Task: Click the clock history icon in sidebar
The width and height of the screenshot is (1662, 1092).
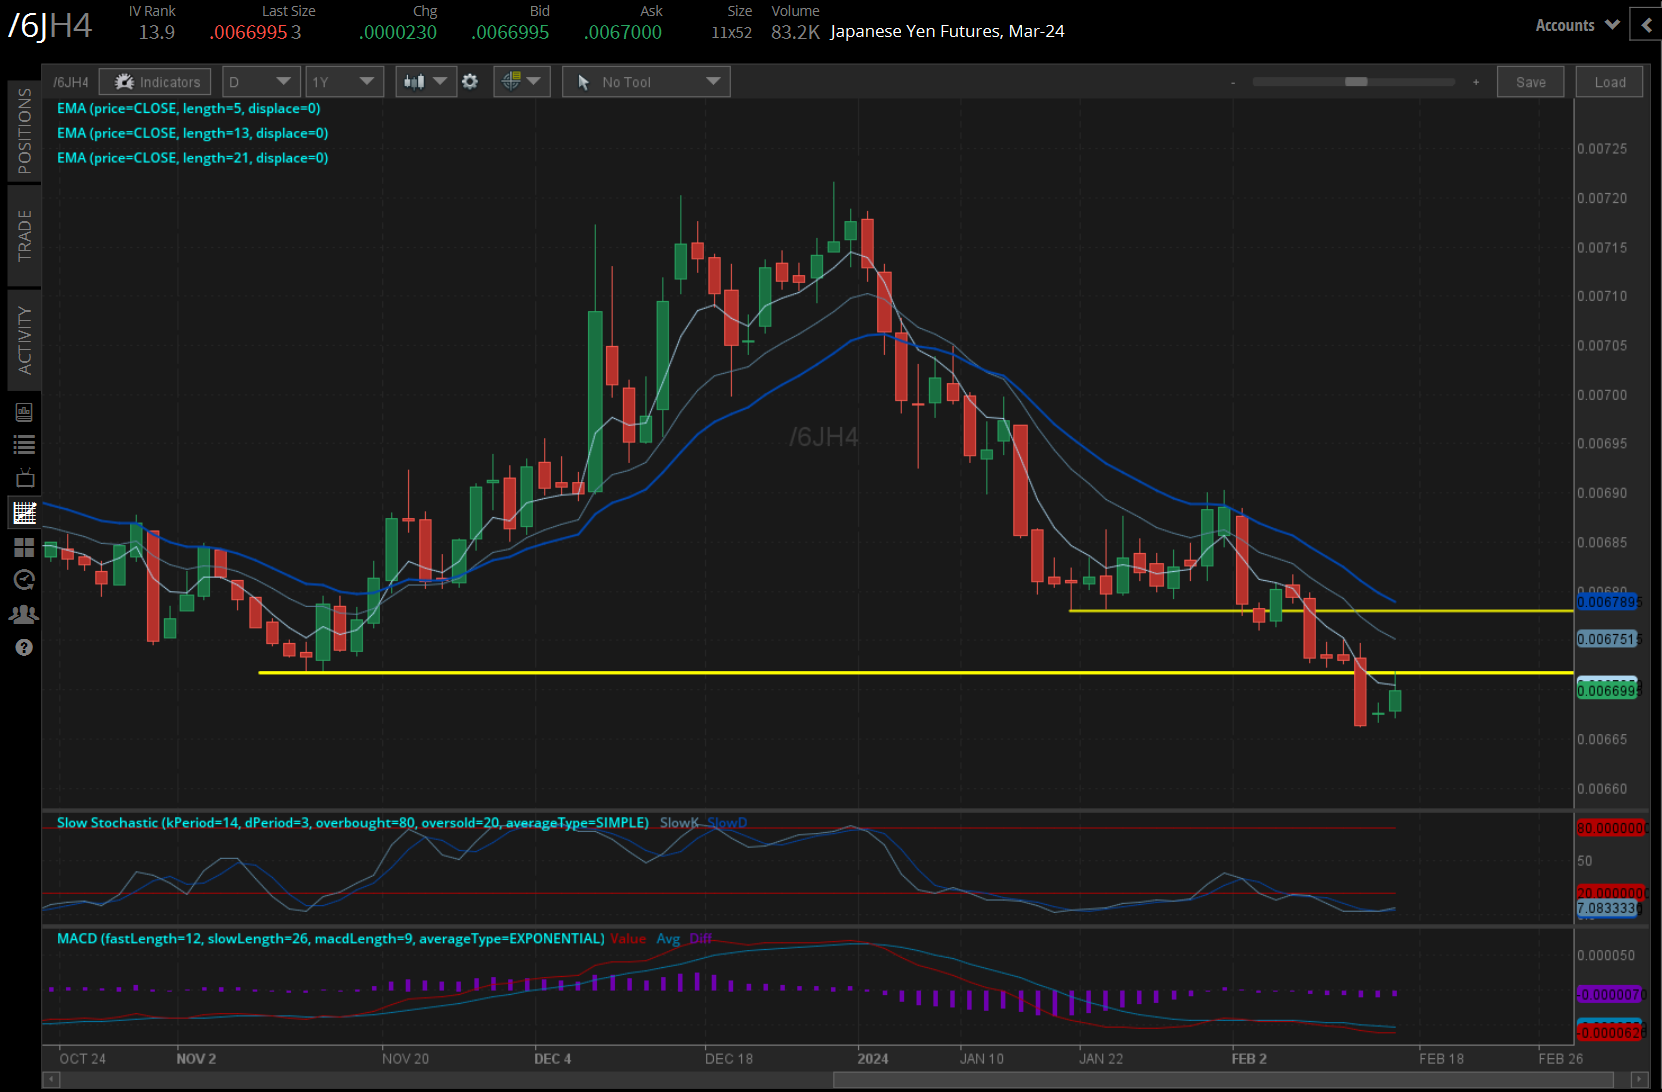Action: coord(24,580)
